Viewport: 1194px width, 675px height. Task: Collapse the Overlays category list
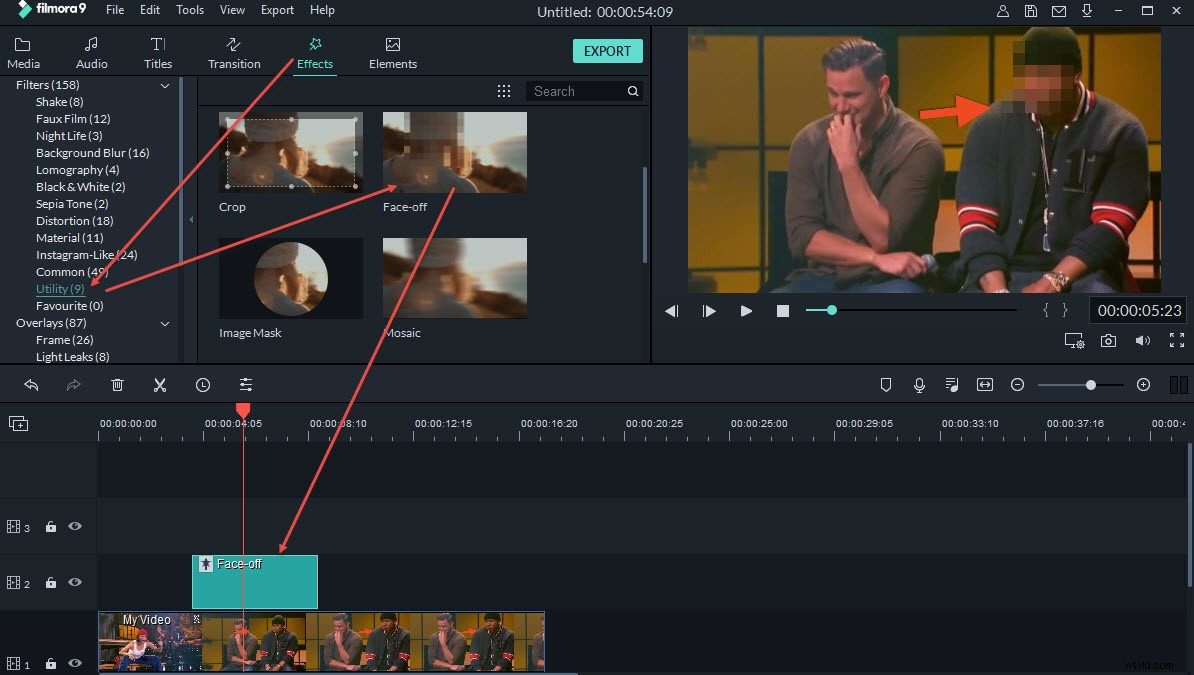[x=165, y=323]
